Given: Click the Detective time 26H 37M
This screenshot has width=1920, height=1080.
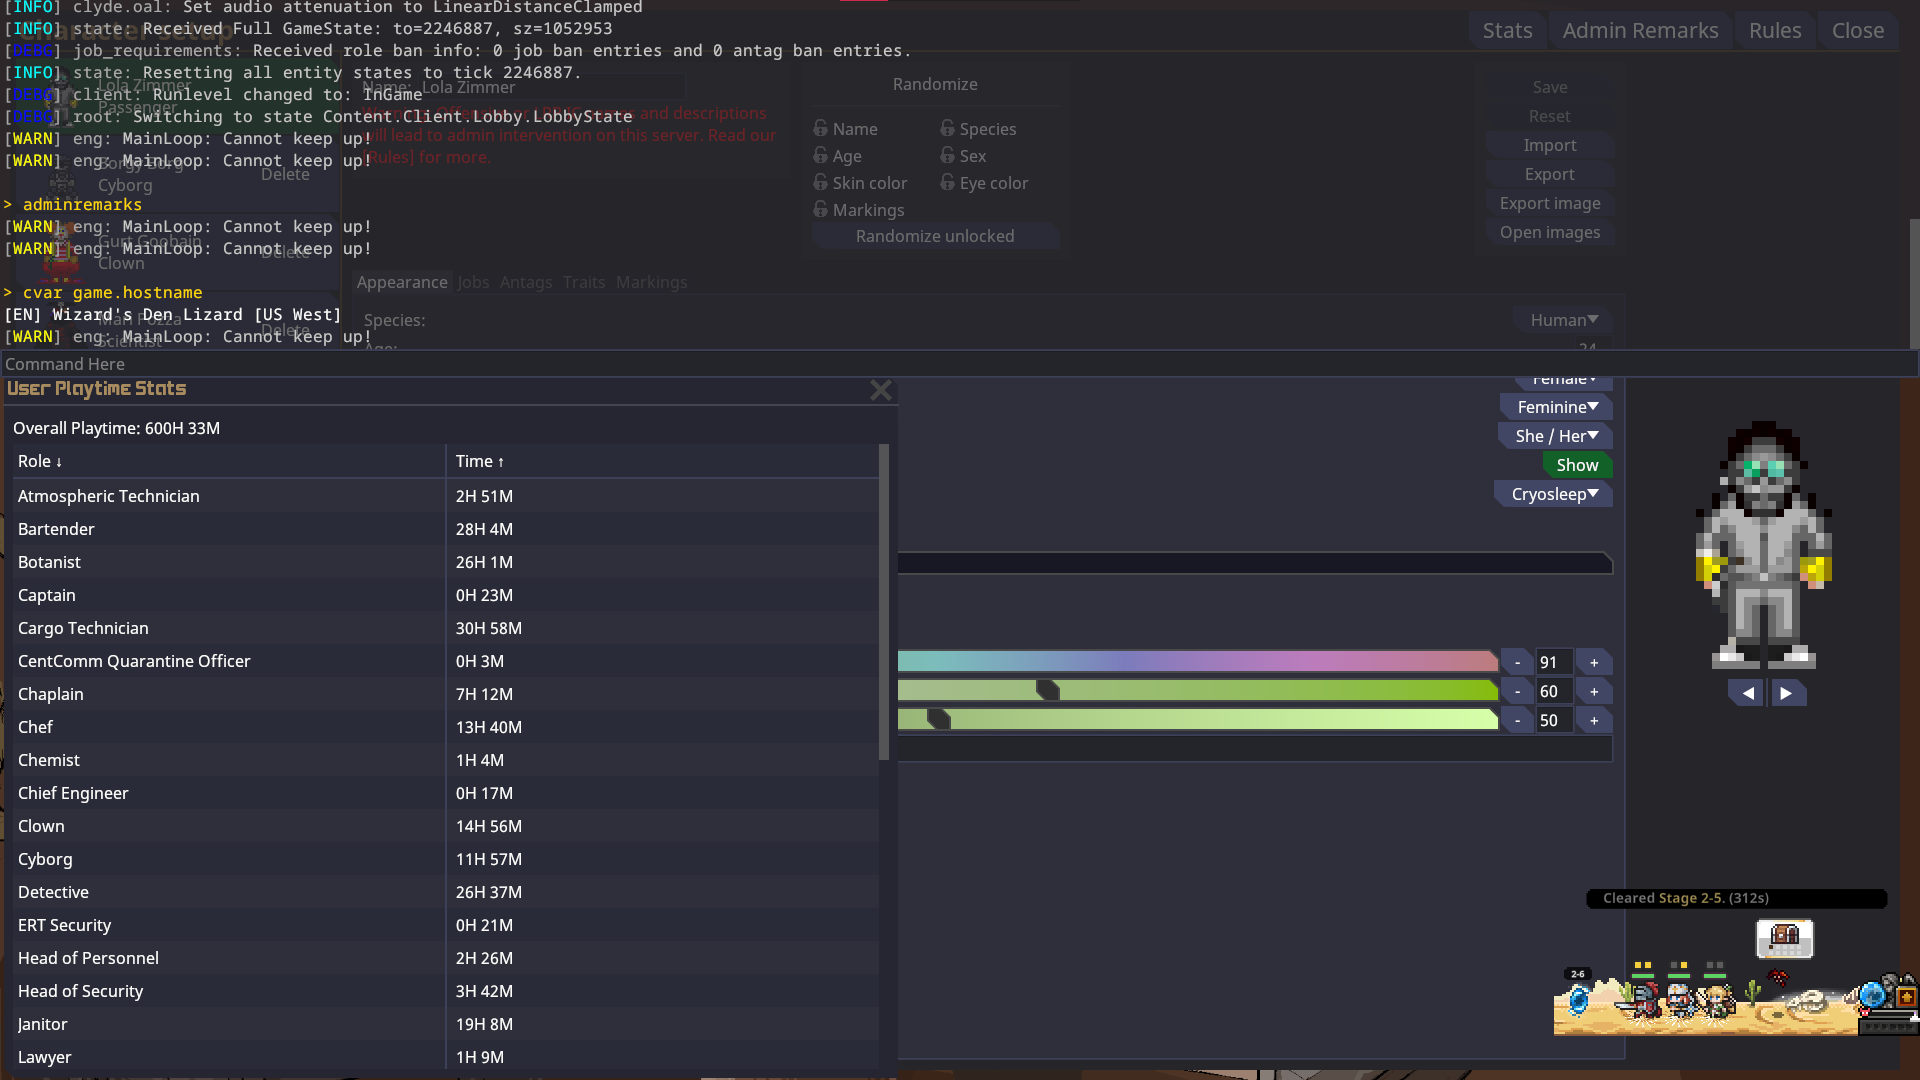Looking at the screenshot, I should pos(489,892).
